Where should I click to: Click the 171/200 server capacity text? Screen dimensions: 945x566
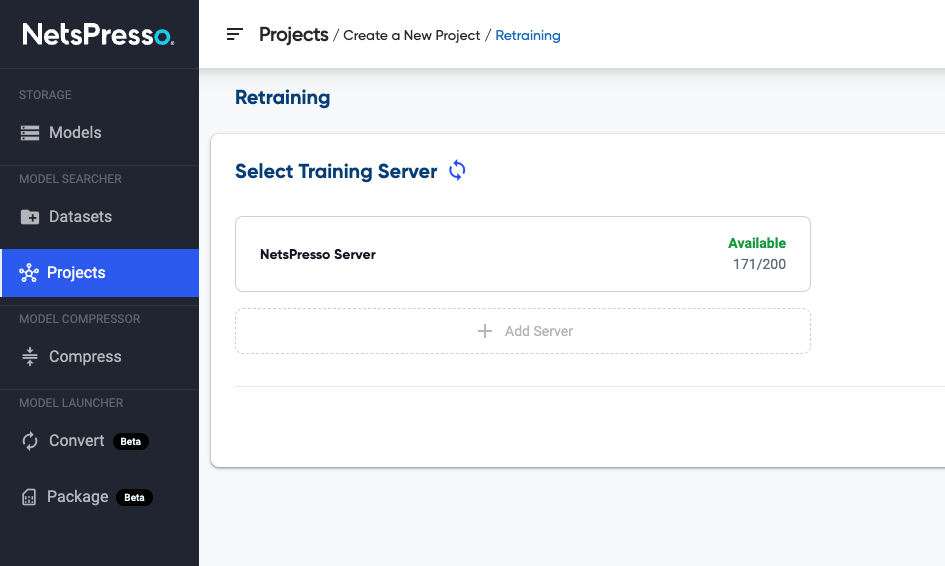click(x=759, y=264)
